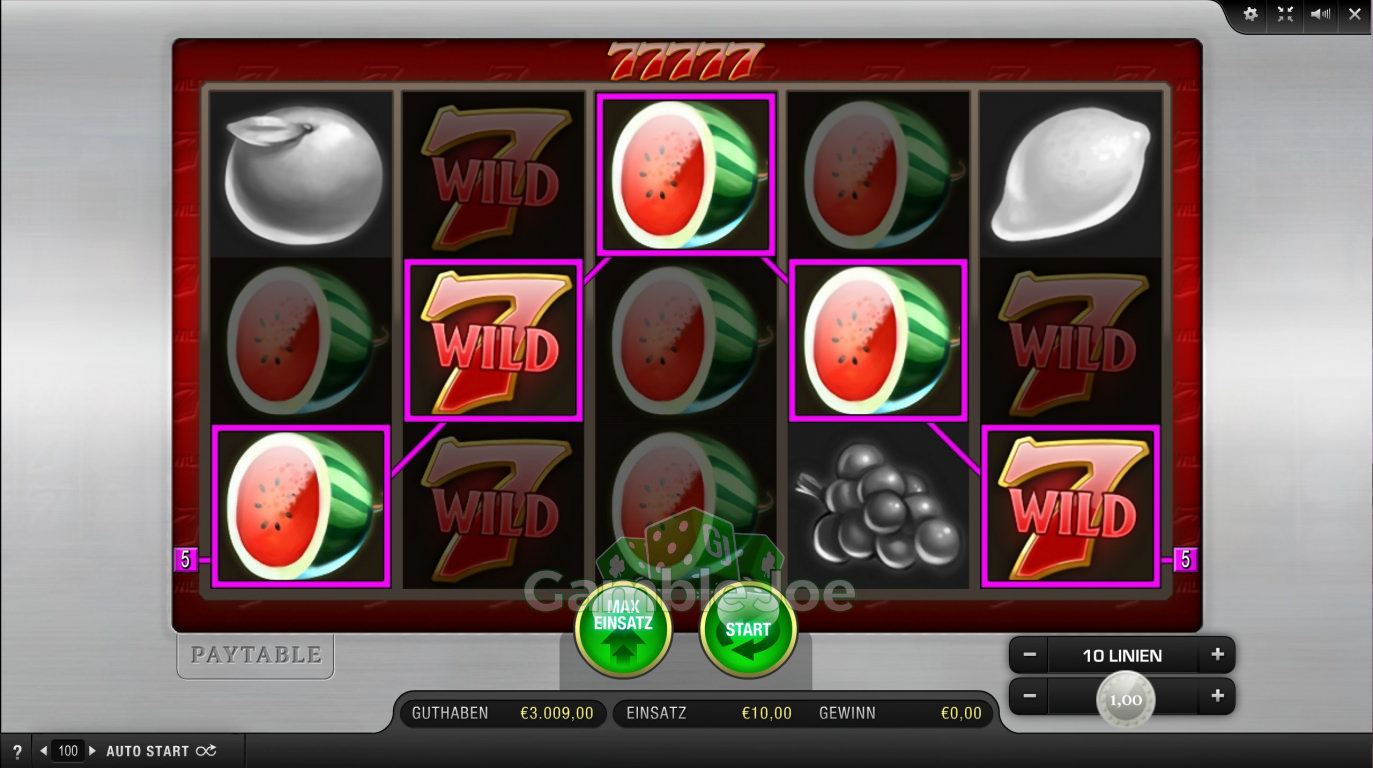Increase number of Linien with plus

click(1217, 656)
